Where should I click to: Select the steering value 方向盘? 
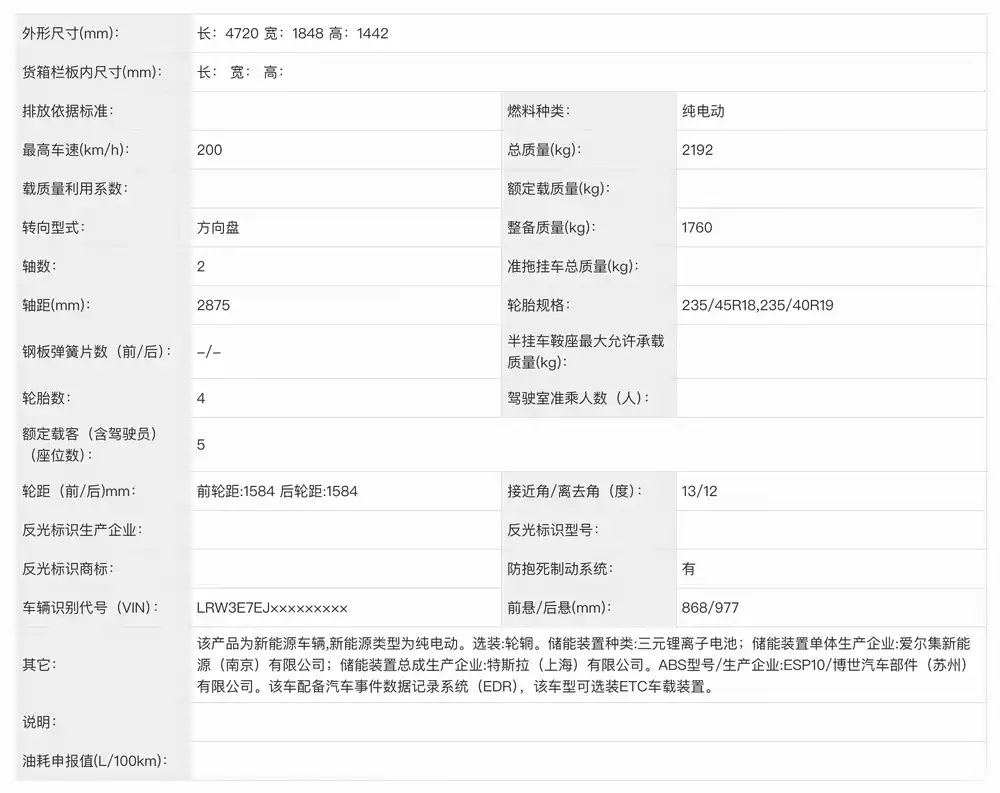point(218,228)
